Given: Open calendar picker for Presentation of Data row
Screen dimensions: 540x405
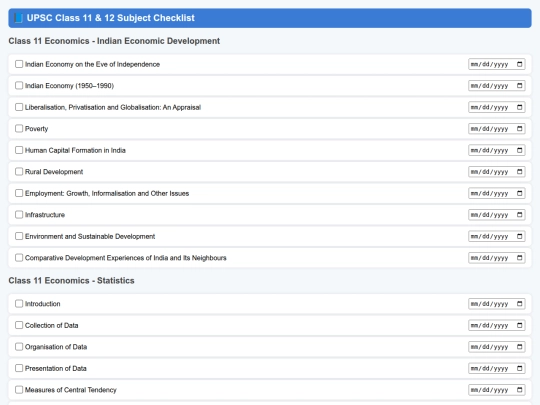Looking at the screenshot, I should point(520,368).
